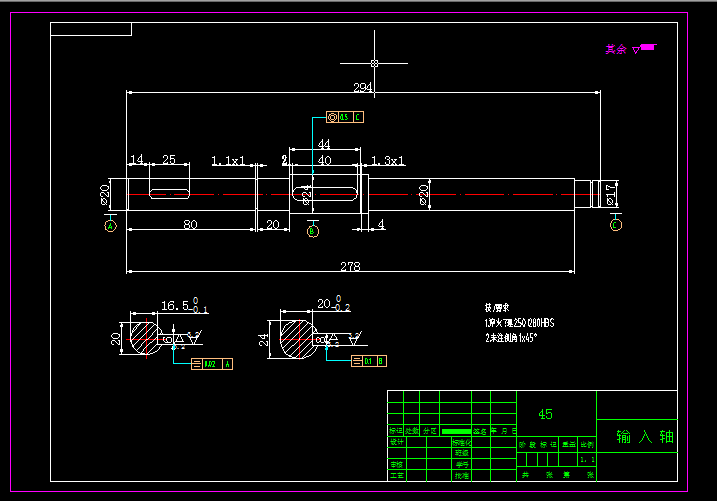Select the 1x45° chamfer note

point(511,337)
